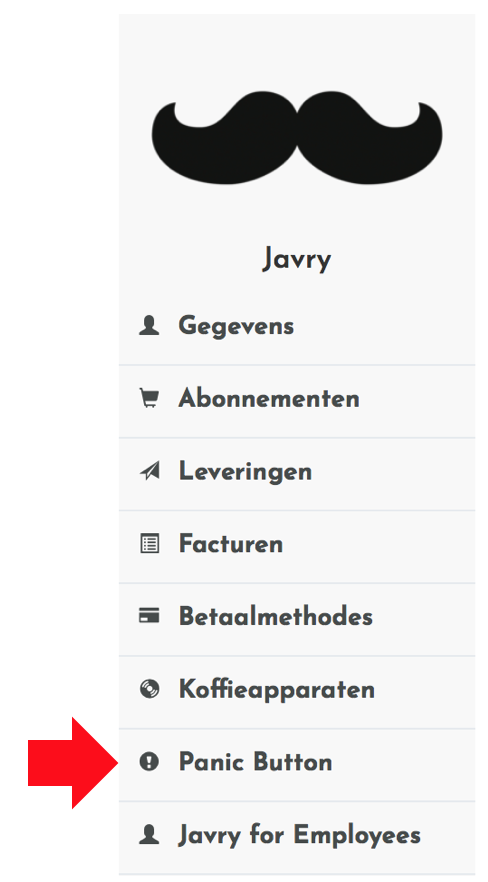This screenshot has height=882, width=488.
Task: Click the red arrow pointing at Panic Button
Action: pos(73,763)
